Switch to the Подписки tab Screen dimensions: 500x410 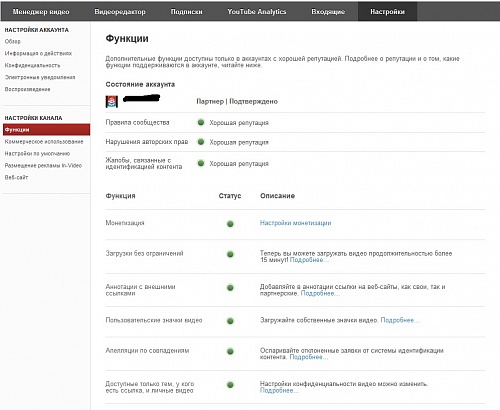[187, 12]
